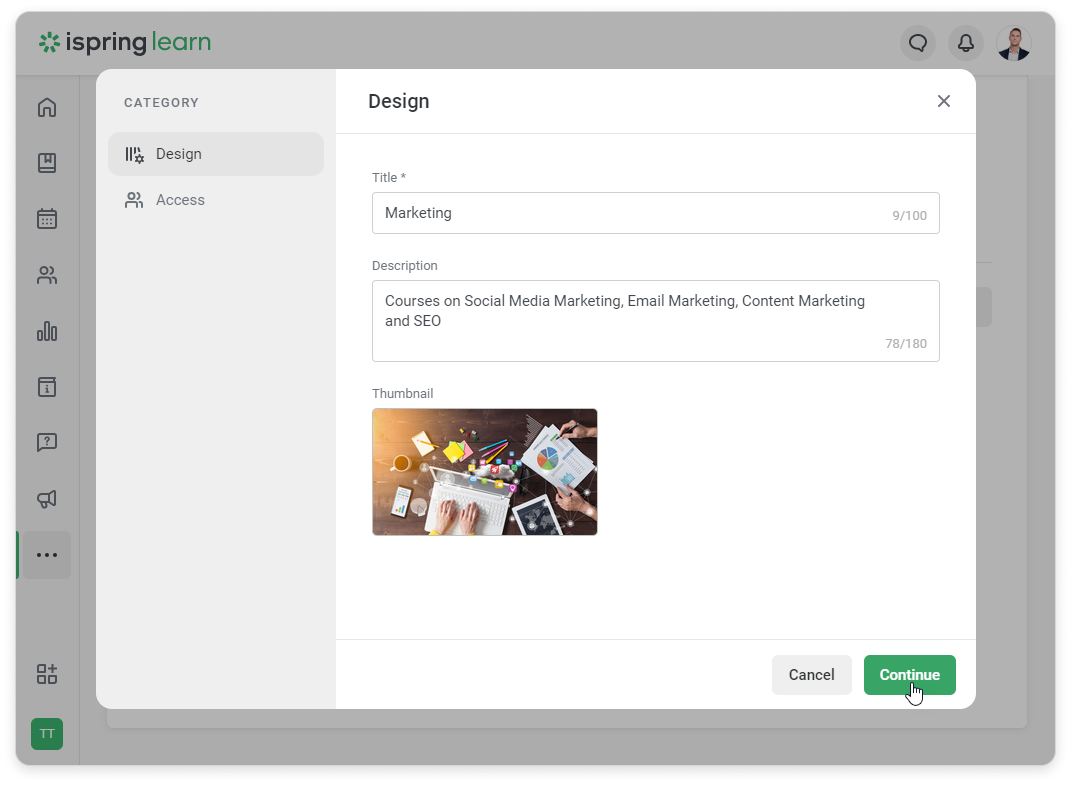The height and width of the screenshot is (785, 1071).
Task: Click the Cancel button
Action: (811, 675)
